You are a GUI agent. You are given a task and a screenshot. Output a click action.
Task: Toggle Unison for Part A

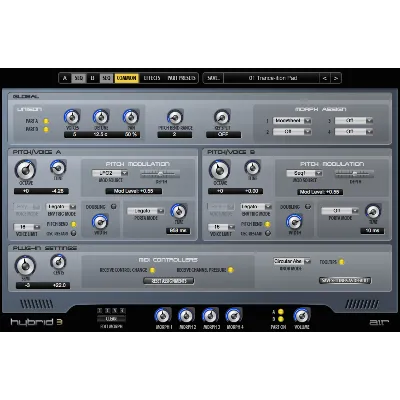click(46, 121)
